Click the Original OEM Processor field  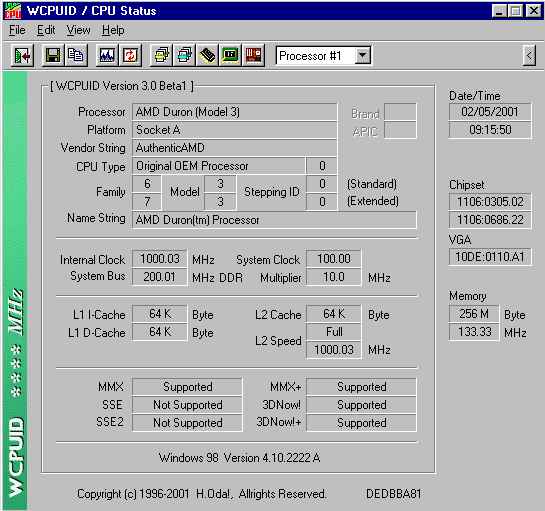[x=219, y=166]
